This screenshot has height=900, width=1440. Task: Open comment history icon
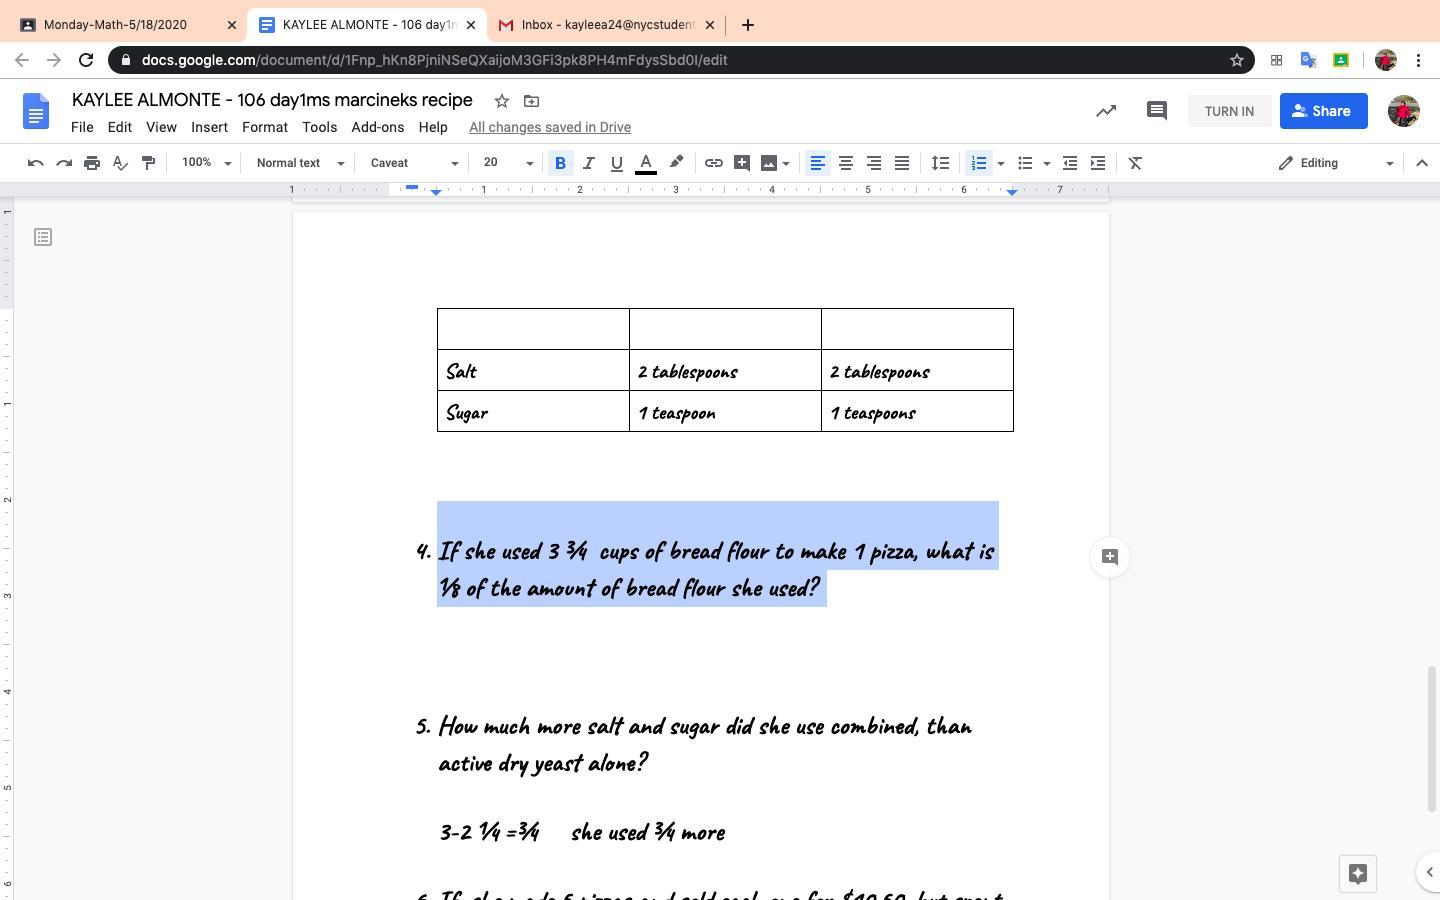(x=1157, y=111)
